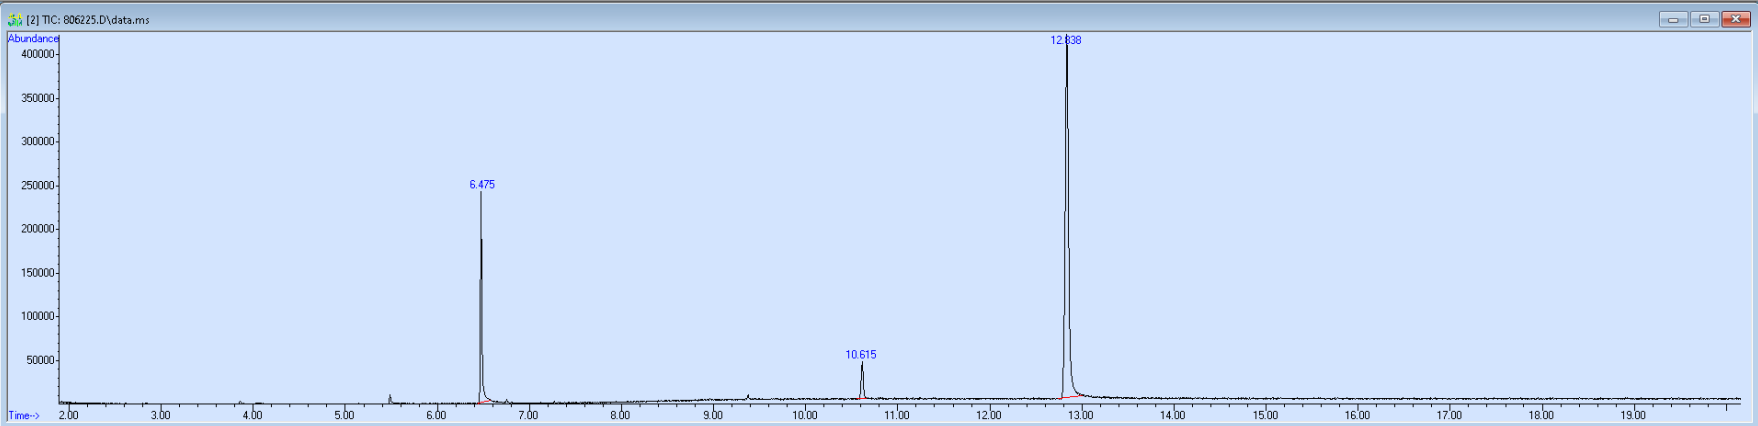
Task: Close the TIC chromatogram window
Action: pyautogui.click(x=1736, y=19)
